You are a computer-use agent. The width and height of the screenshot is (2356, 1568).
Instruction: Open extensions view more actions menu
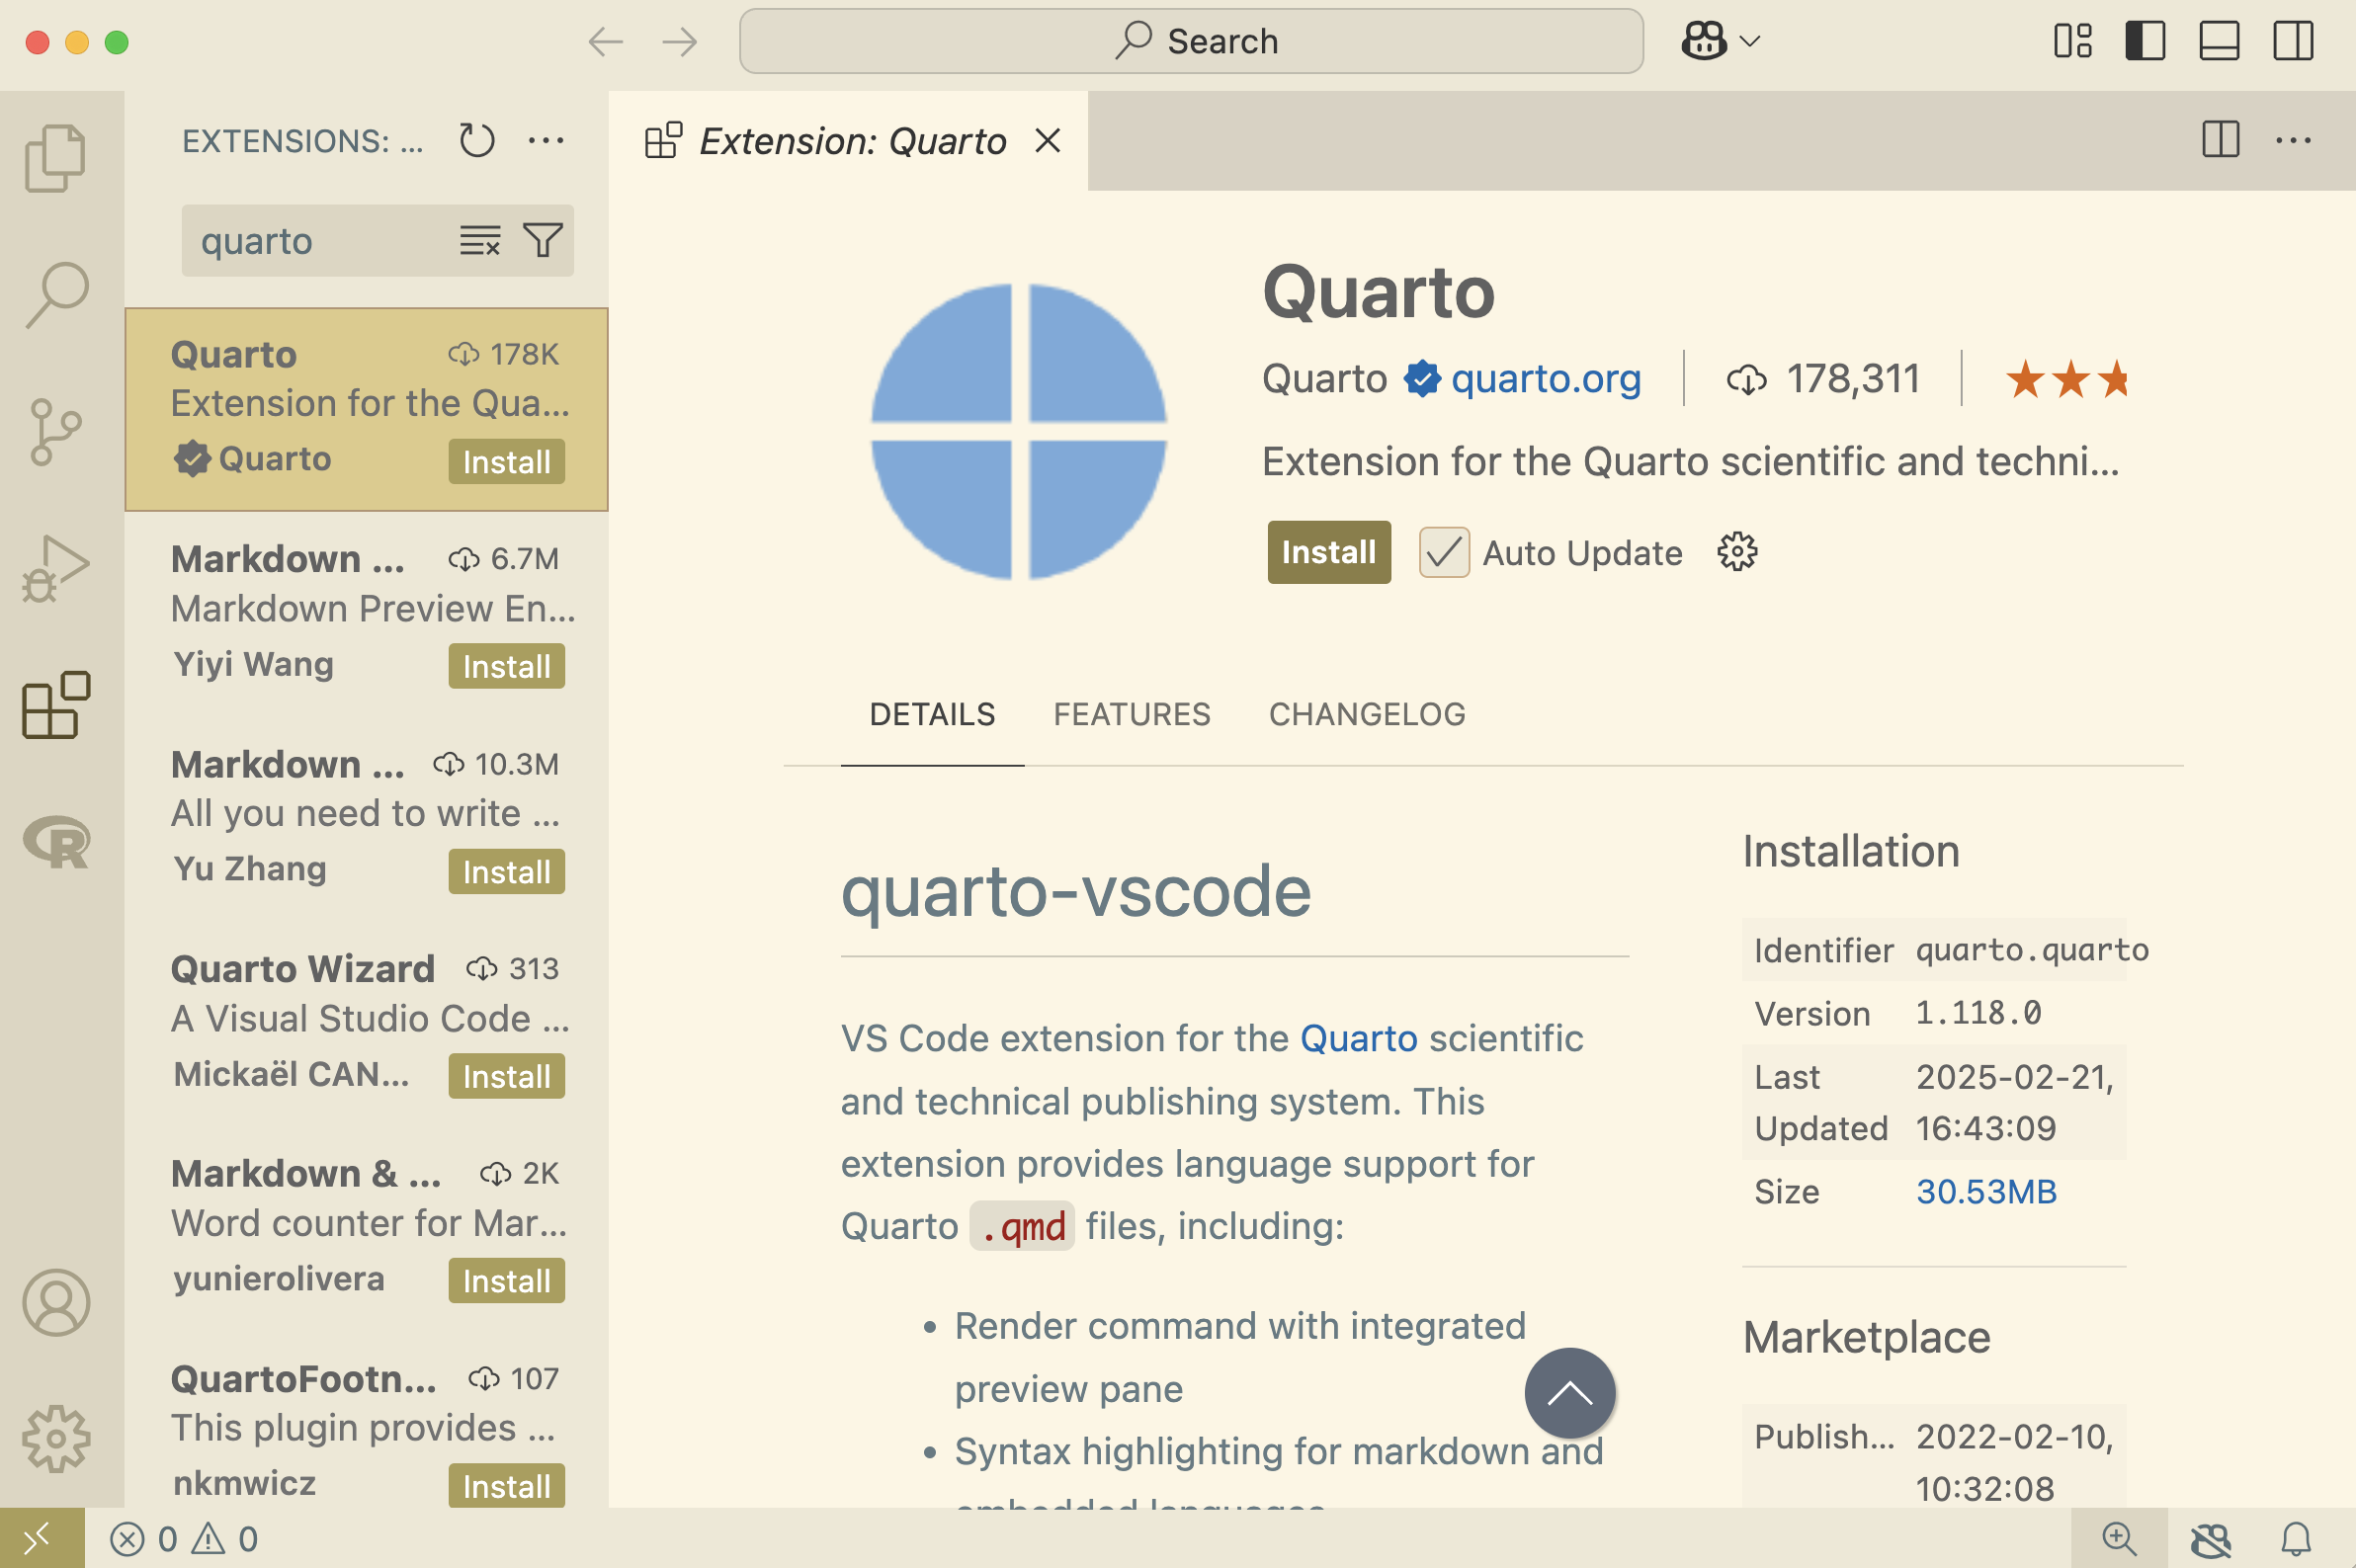pos(546,141)
